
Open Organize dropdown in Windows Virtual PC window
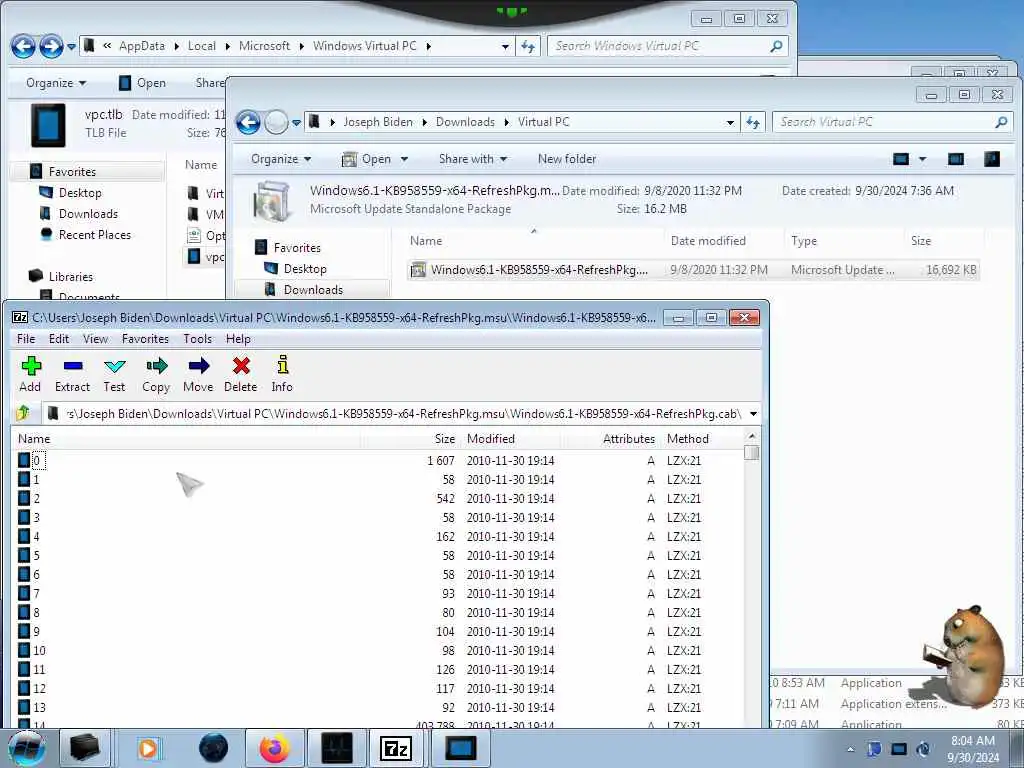(x=56, y=83)
